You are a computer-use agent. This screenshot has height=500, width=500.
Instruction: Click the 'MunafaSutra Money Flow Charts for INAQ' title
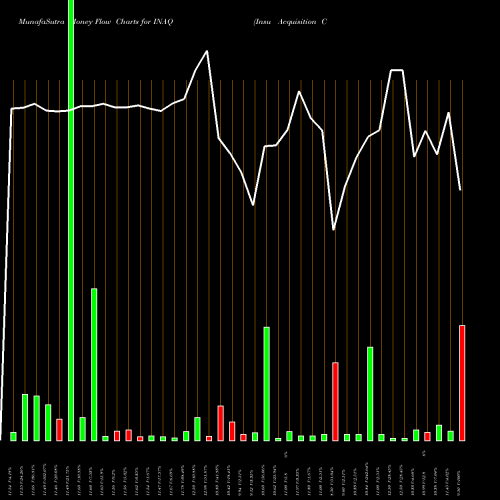[x=96, y=22]
